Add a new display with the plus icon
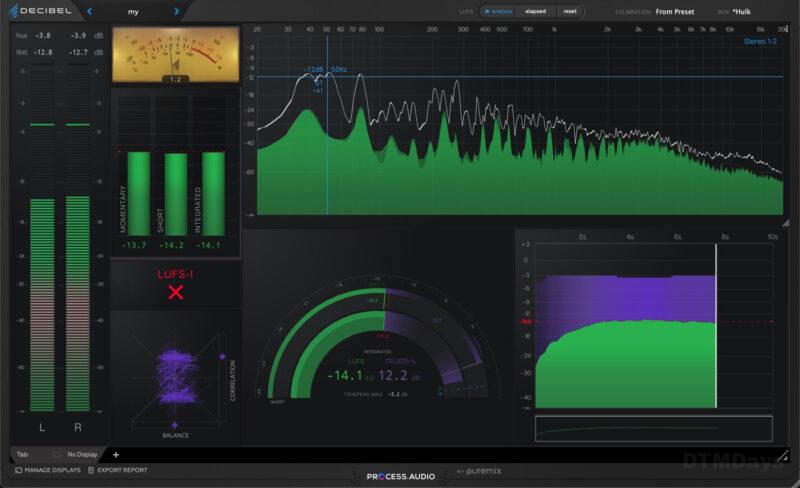Viewport: 800px width, 488px height. point(115,455)
